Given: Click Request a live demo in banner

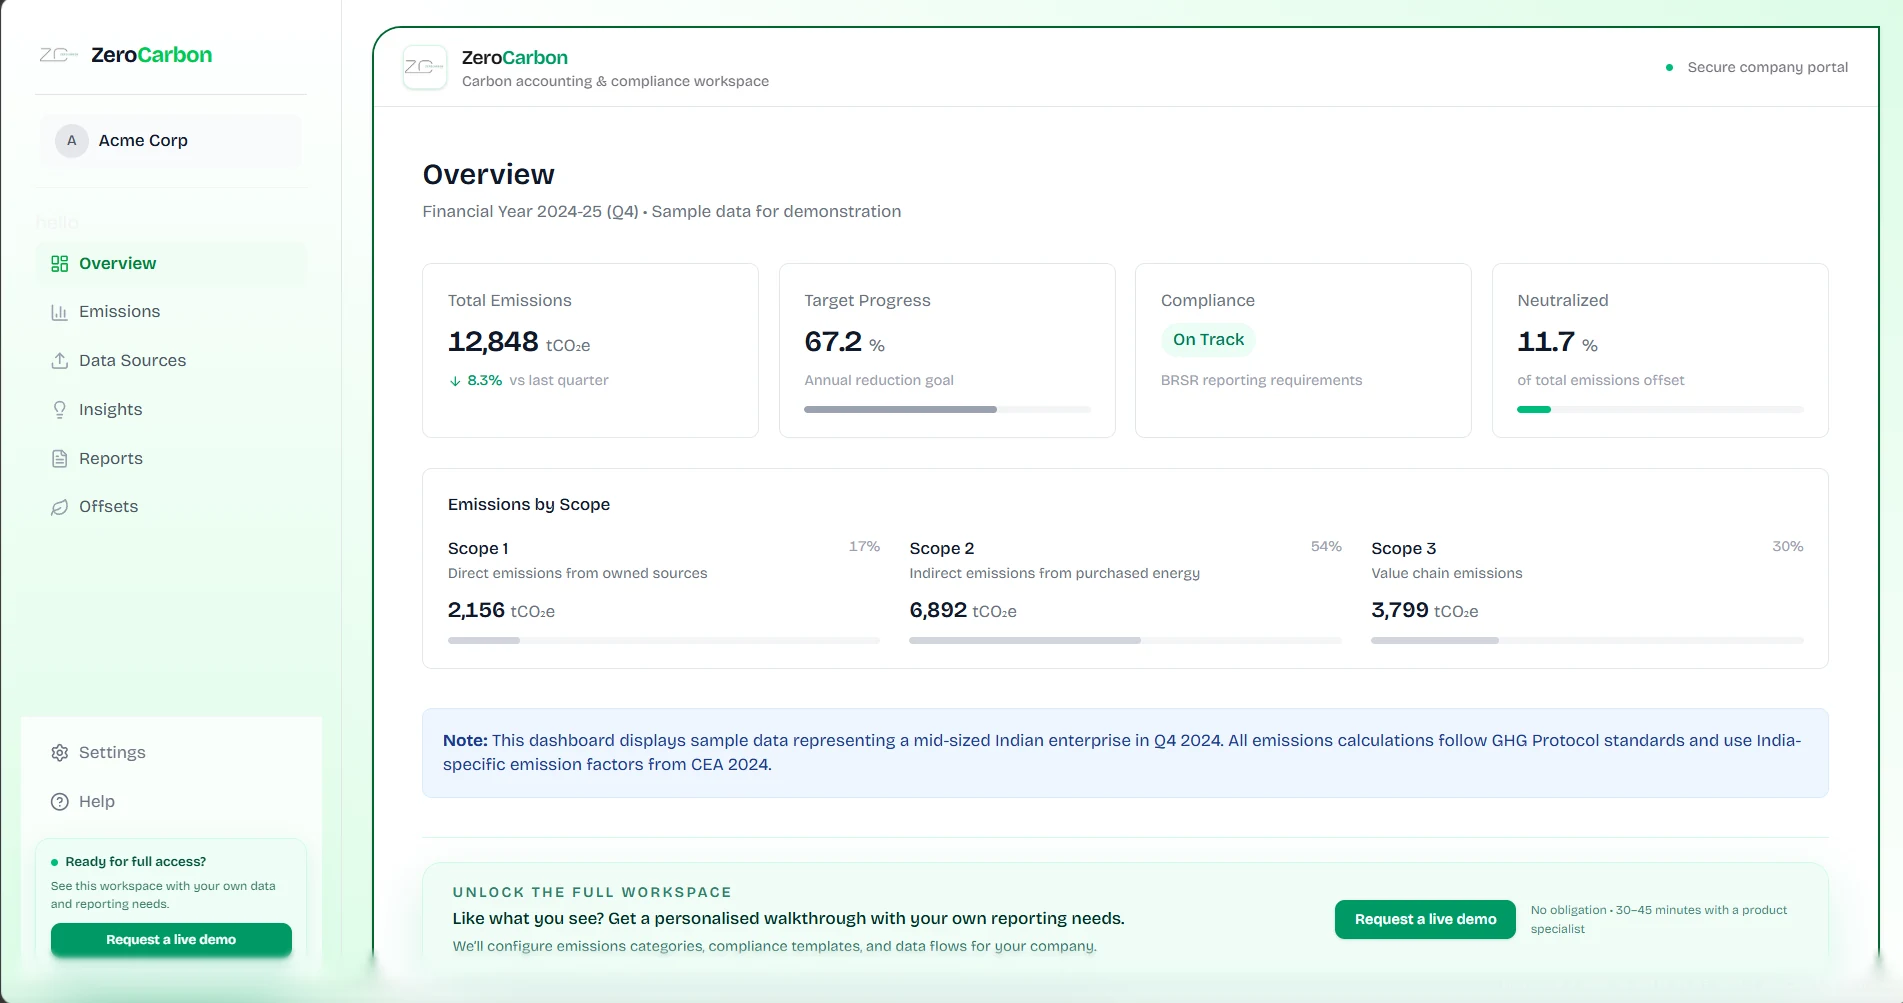Looking at the screenshot, I should (1425, 919).
